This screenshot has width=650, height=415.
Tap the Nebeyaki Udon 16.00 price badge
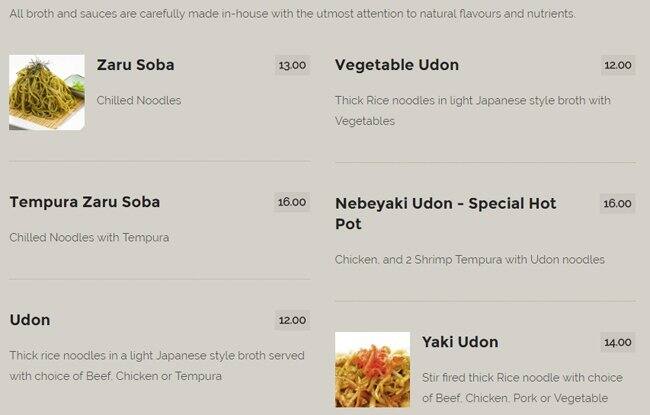click(617, 204)
